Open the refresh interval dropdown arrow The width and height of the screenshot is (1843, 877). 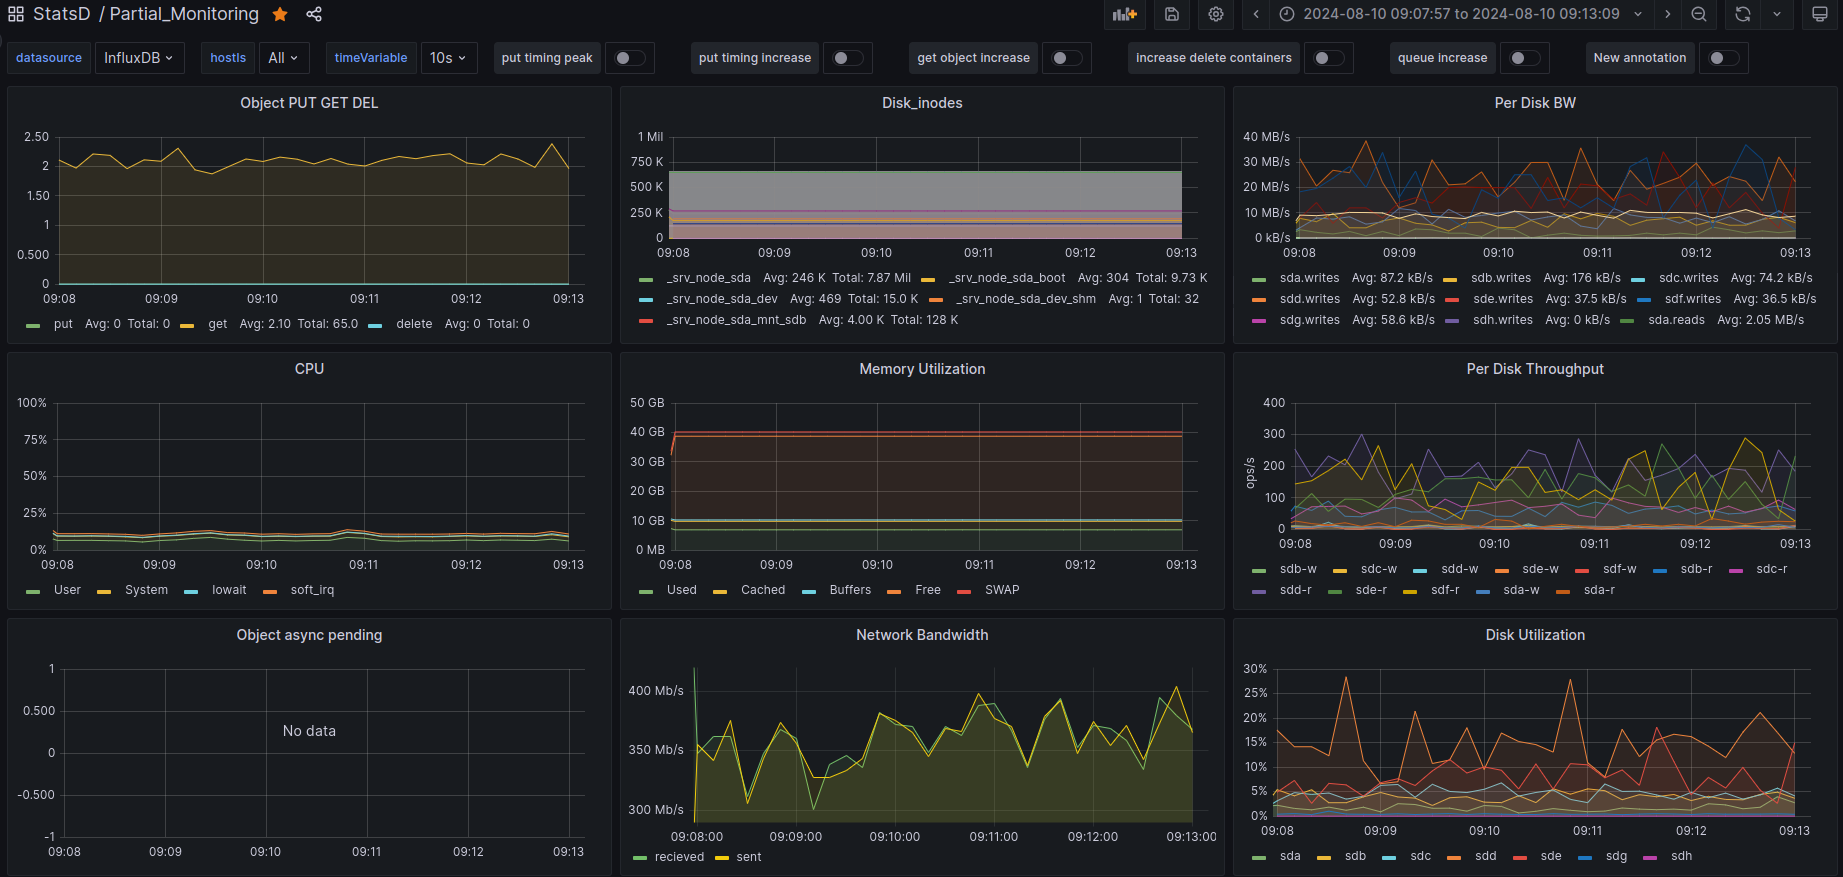tap(1777, 14)
